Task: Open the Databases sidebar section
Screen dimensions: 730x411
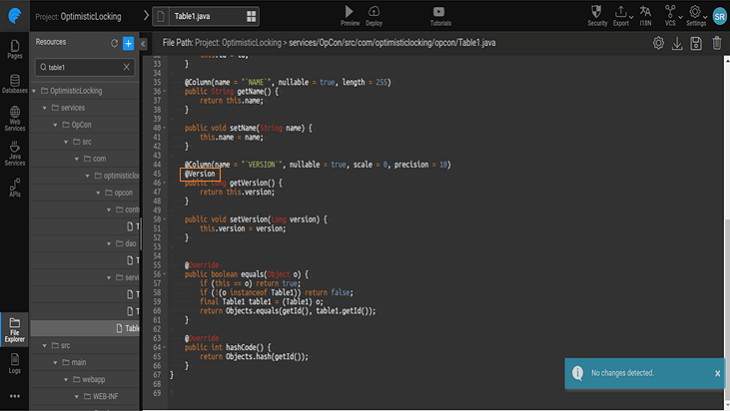Action: (x=14, y=83)
